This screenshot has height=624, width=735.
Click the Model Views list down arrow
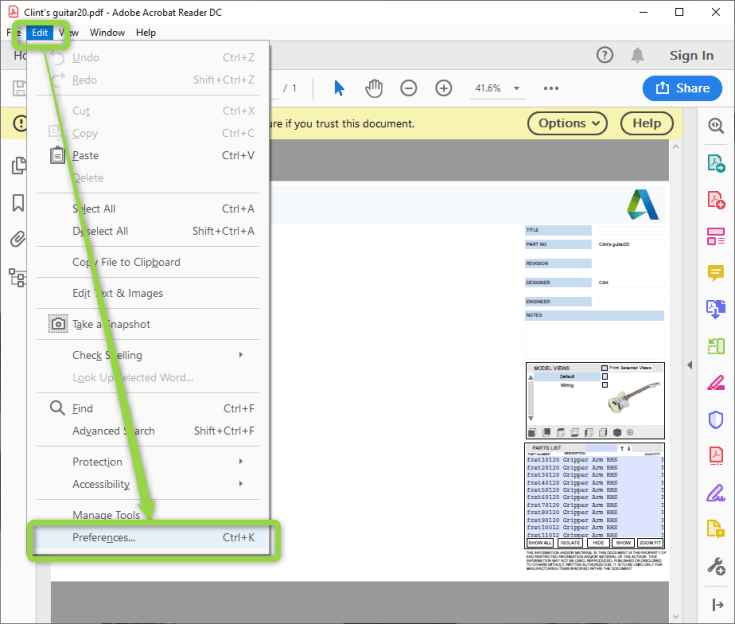(531, 418)
